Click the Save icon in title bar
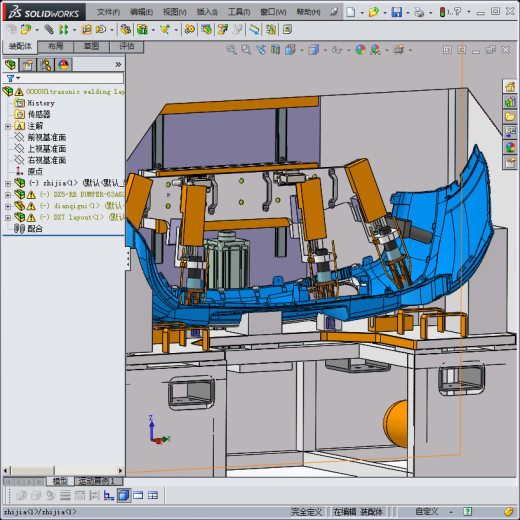520x520 pixels. tap(396, 12)
